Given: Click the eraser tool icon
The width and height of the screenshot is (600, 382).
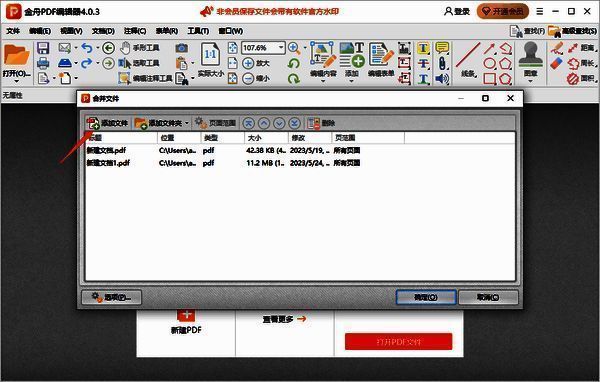Looking at the screenshot, I should (x=556, y=63).
